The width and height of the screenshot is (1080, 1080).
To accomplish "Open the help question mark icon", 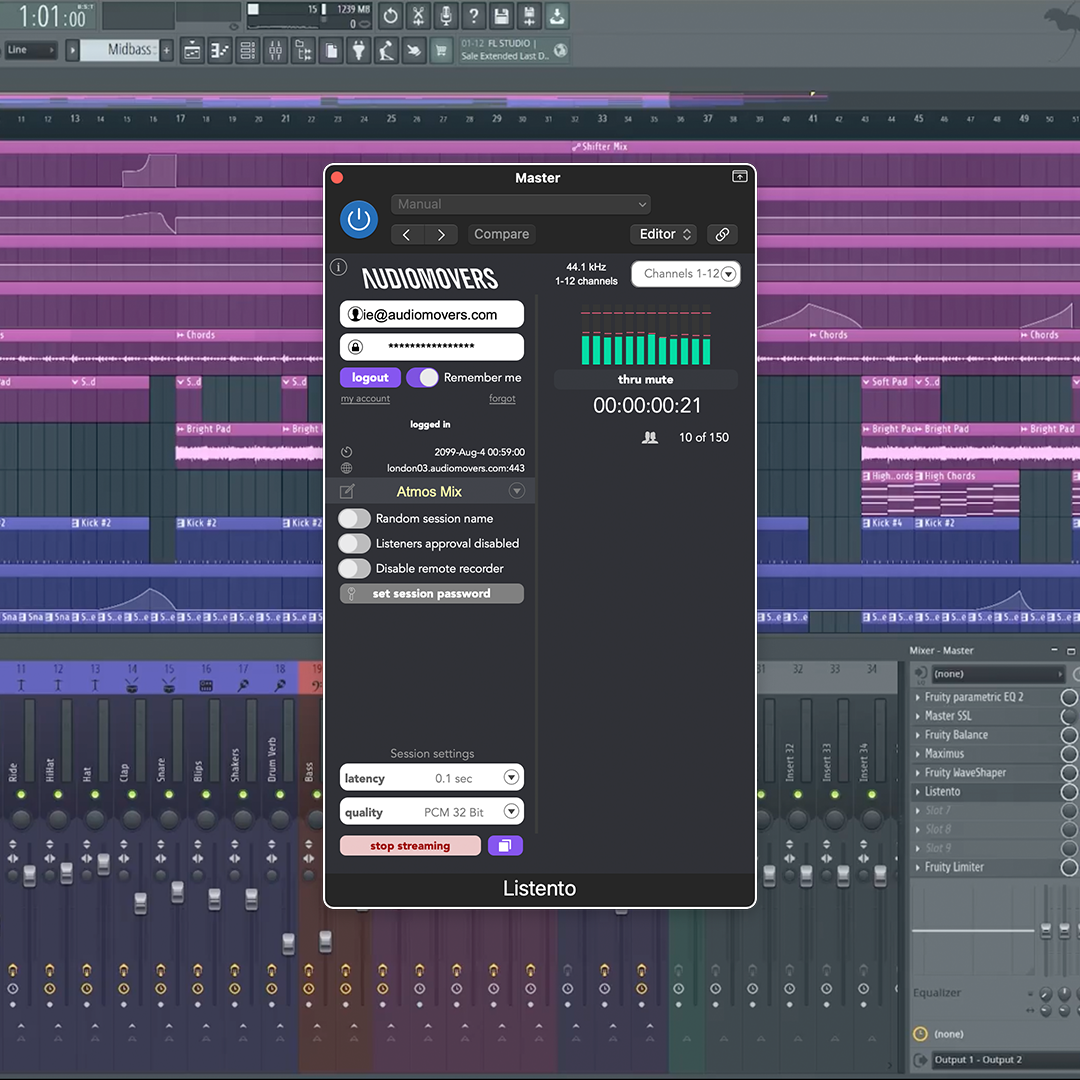I will click(x=474, y=15).
